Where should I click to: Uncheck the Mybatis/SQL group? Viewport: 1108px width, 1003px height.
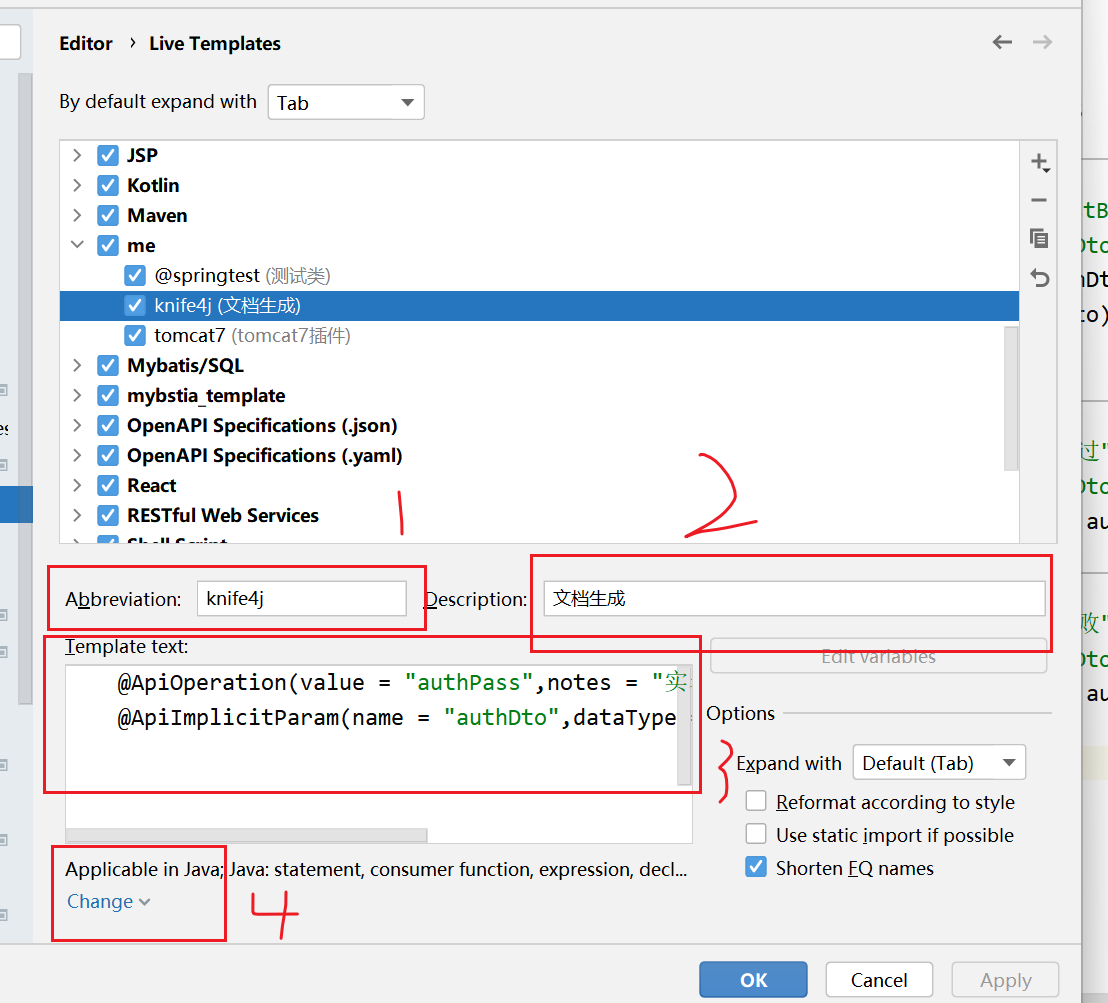point(108,365)
